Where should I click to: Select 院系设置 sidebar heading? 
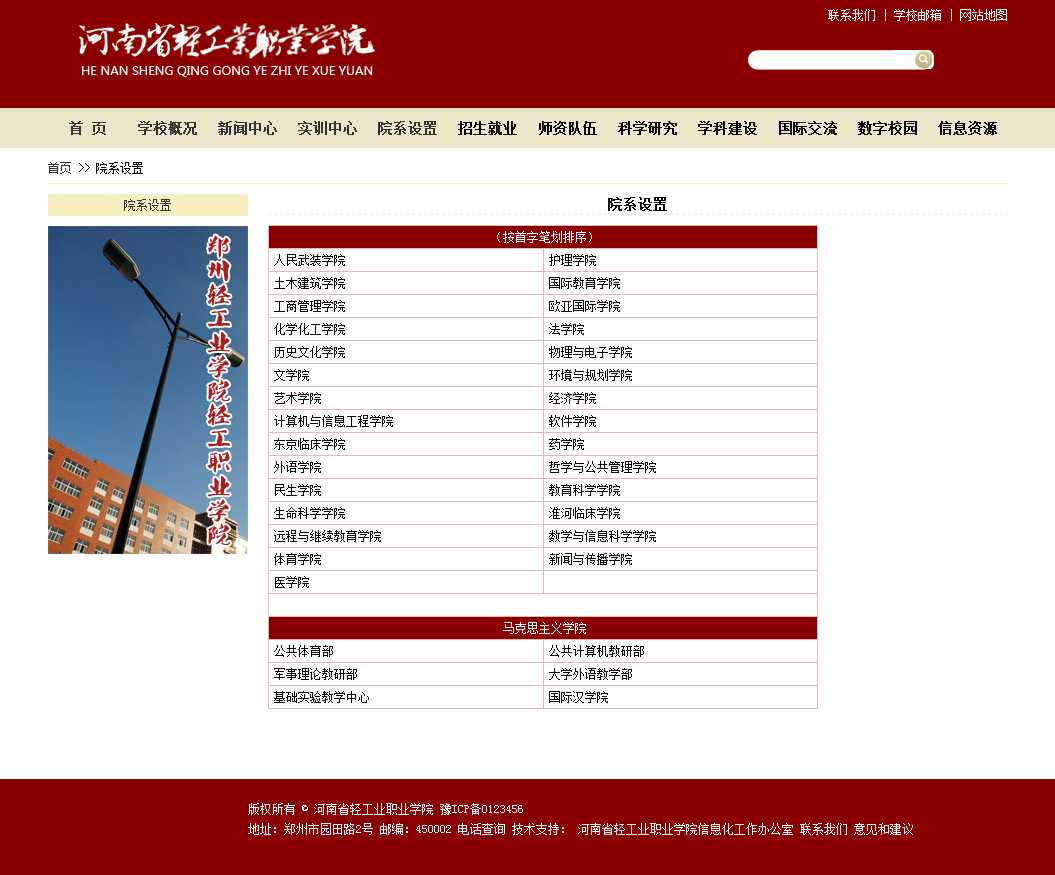(147, 205)
